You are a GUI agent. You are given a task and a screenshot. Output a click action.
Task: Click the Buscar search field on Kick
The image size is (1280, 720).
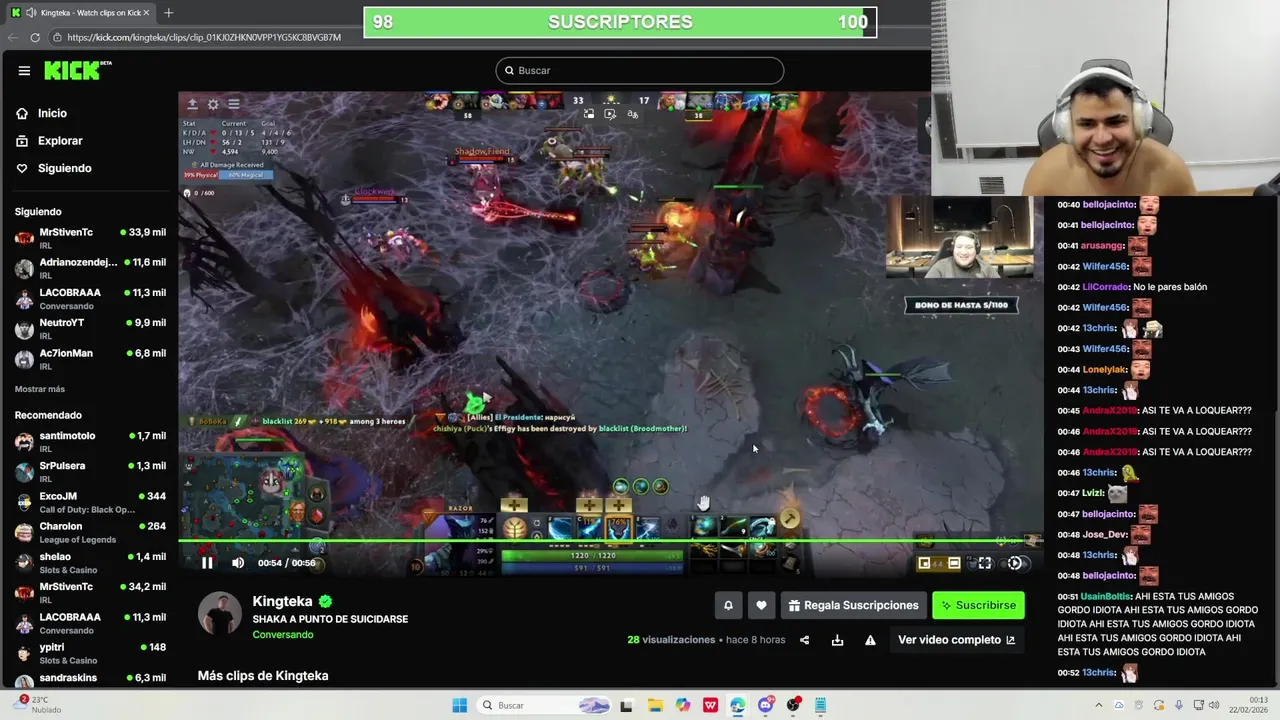point(639,70)
